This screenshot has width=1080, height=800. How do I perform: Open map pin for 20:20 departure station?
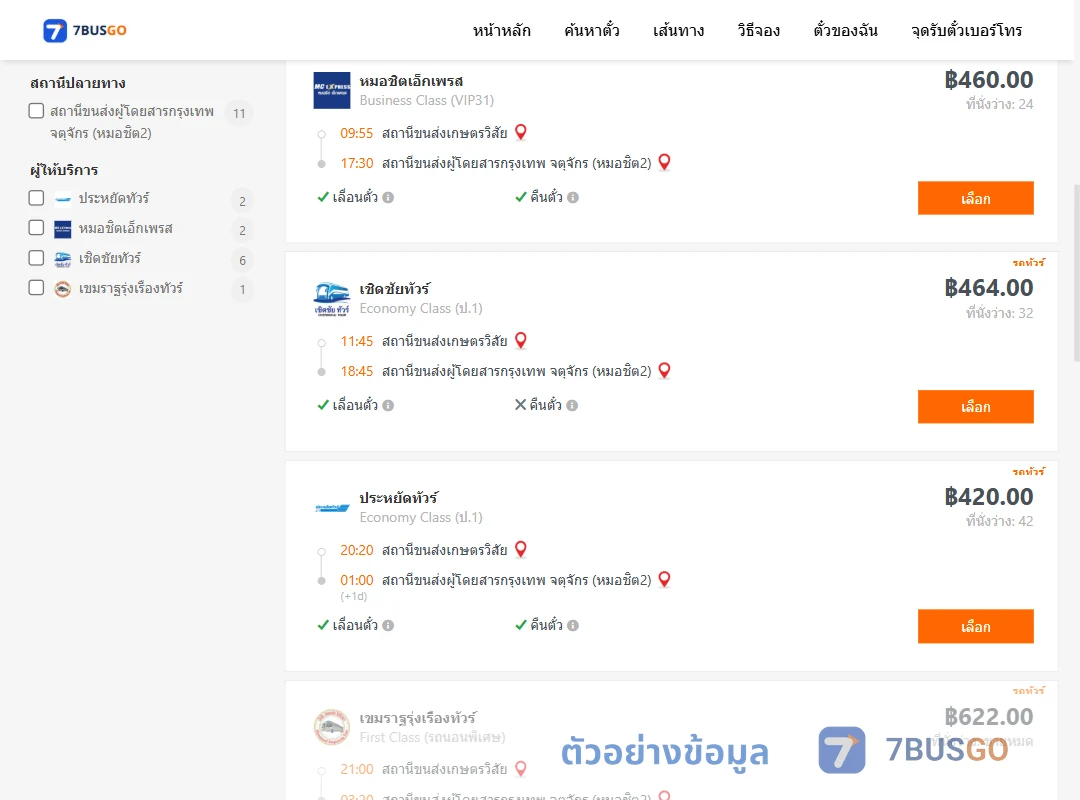tap(521, 549)
